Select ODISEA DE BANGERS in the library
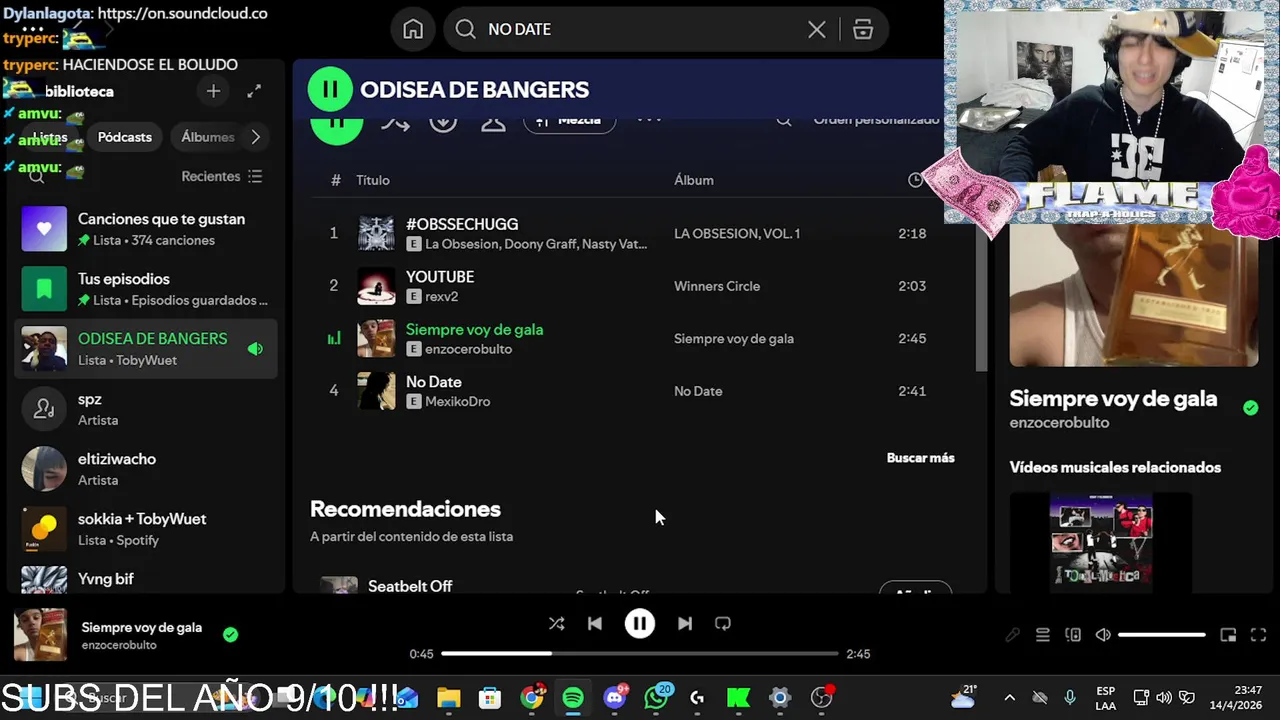1280x720 pixels. [x=145, y=349]
